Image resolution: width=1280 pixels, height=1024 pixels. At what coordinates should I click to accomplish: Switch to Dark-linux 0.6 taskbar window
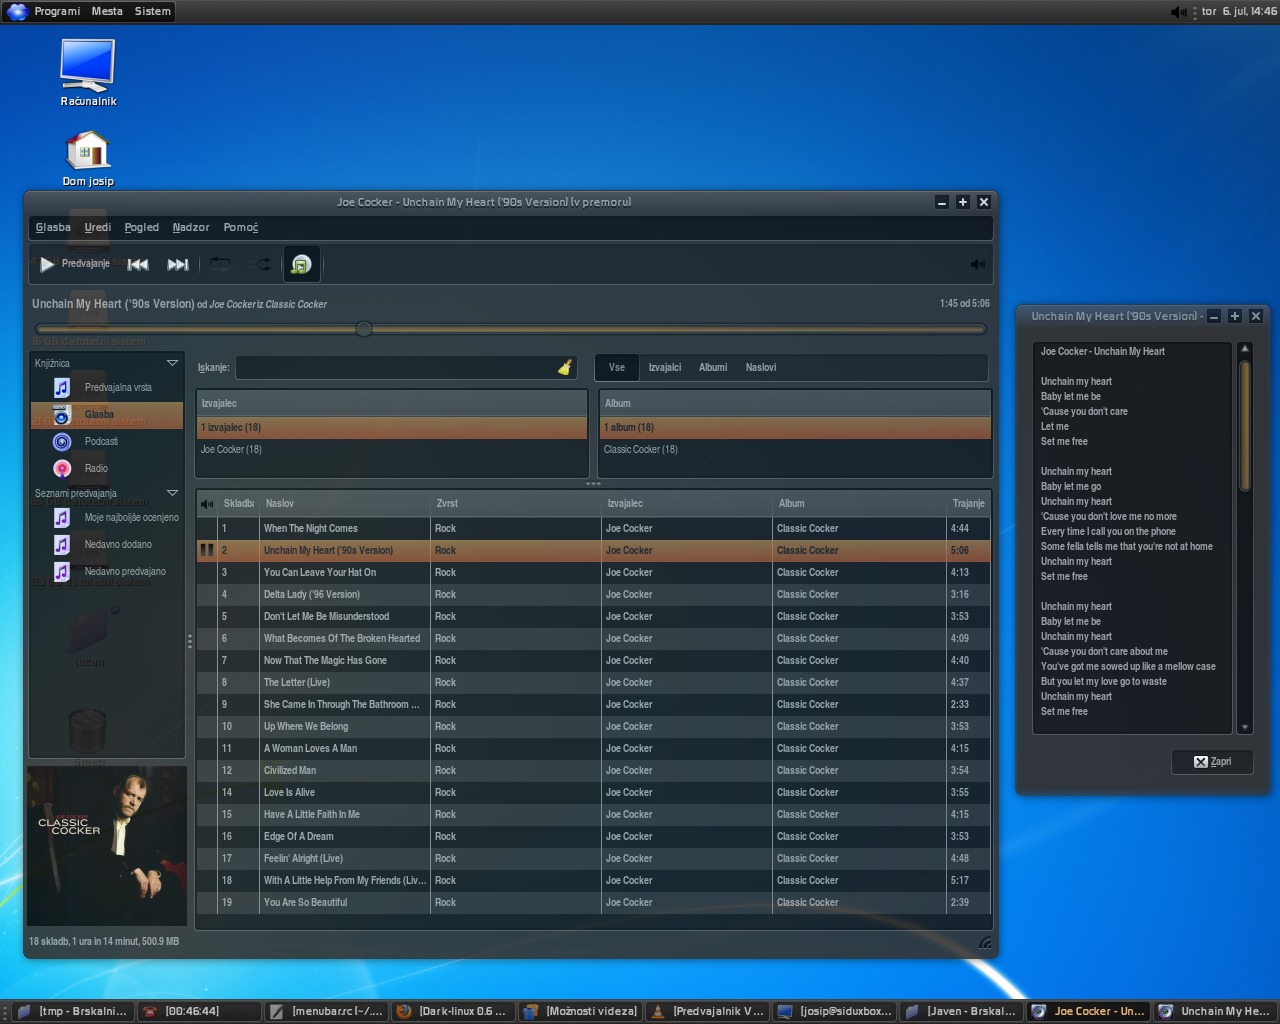coord(453,1011)
